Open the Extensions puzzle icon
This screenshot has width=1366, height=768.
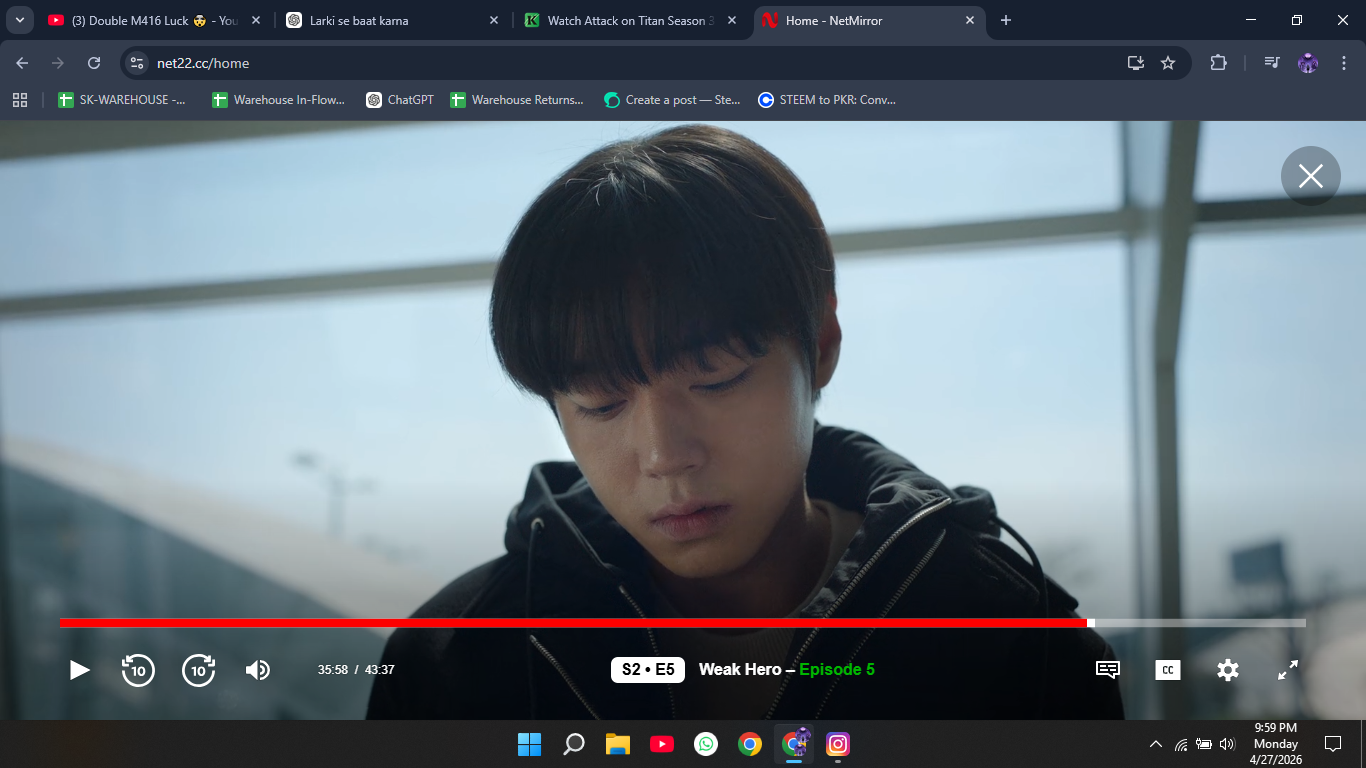(1218, 63)
